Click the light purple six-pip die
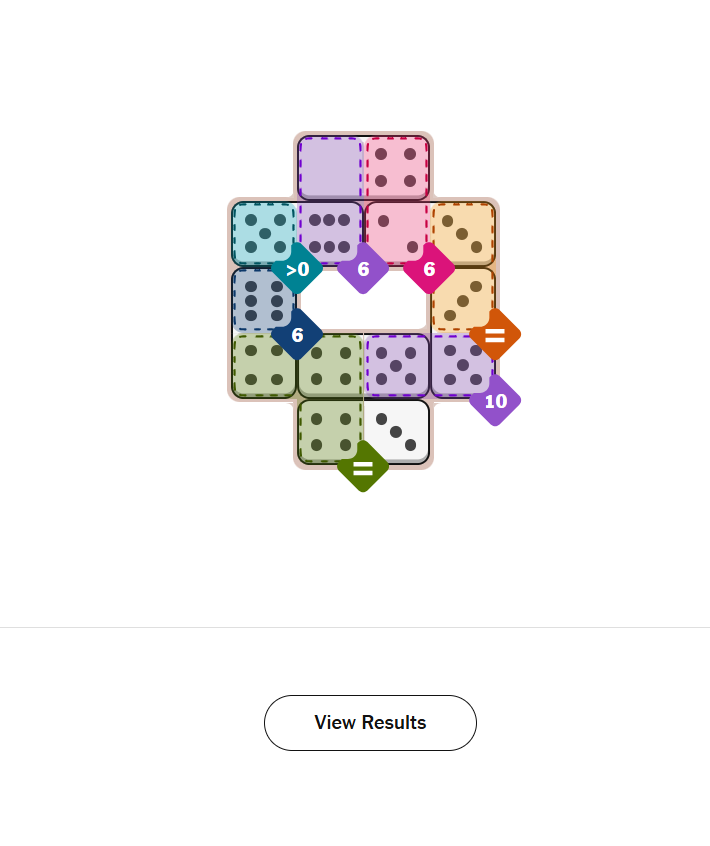Screen dimensions: 710x846 [x=330, y=232]
